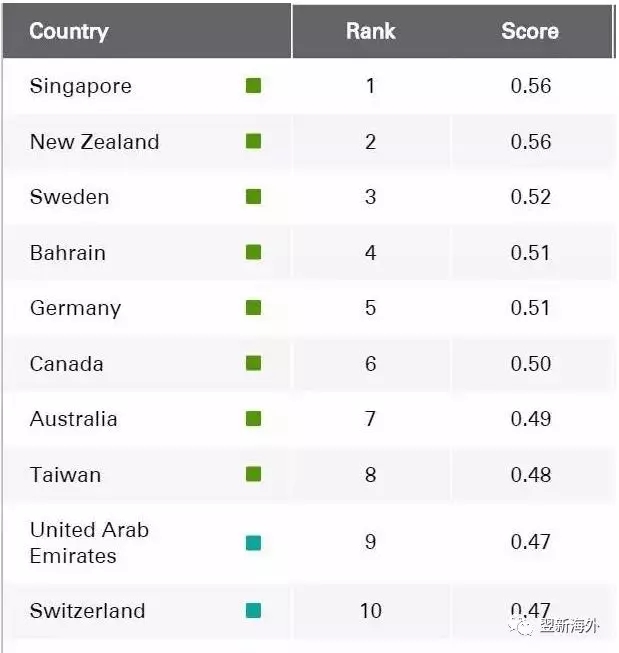
Task: Select the green square beside Taiwan
Action: point(253,474)
